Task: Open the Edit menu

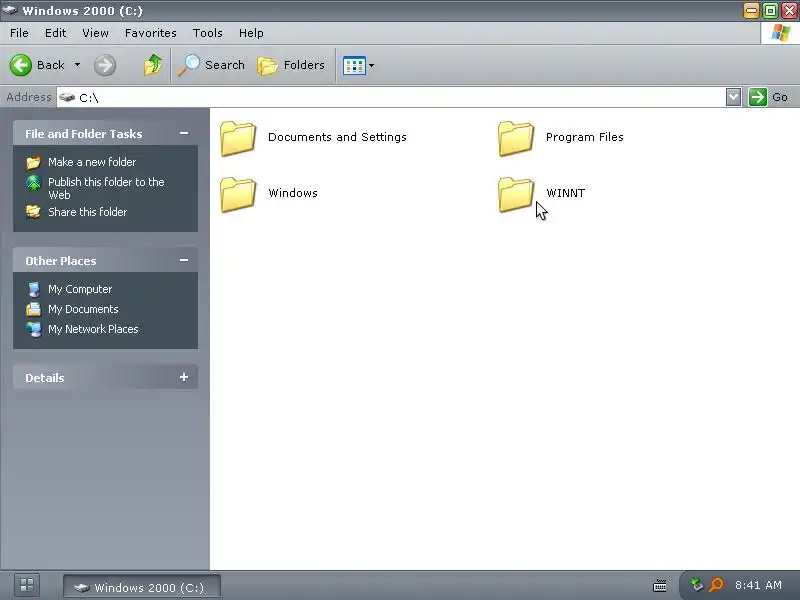Action: 55,33
